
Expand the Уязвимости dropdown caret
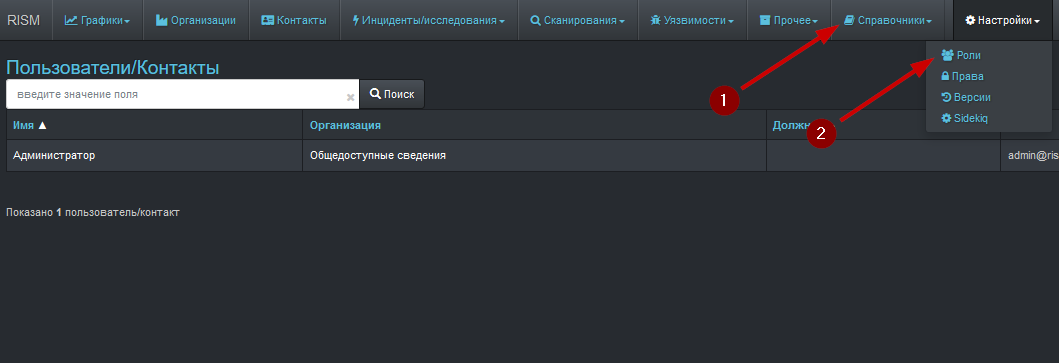(731, 22)
